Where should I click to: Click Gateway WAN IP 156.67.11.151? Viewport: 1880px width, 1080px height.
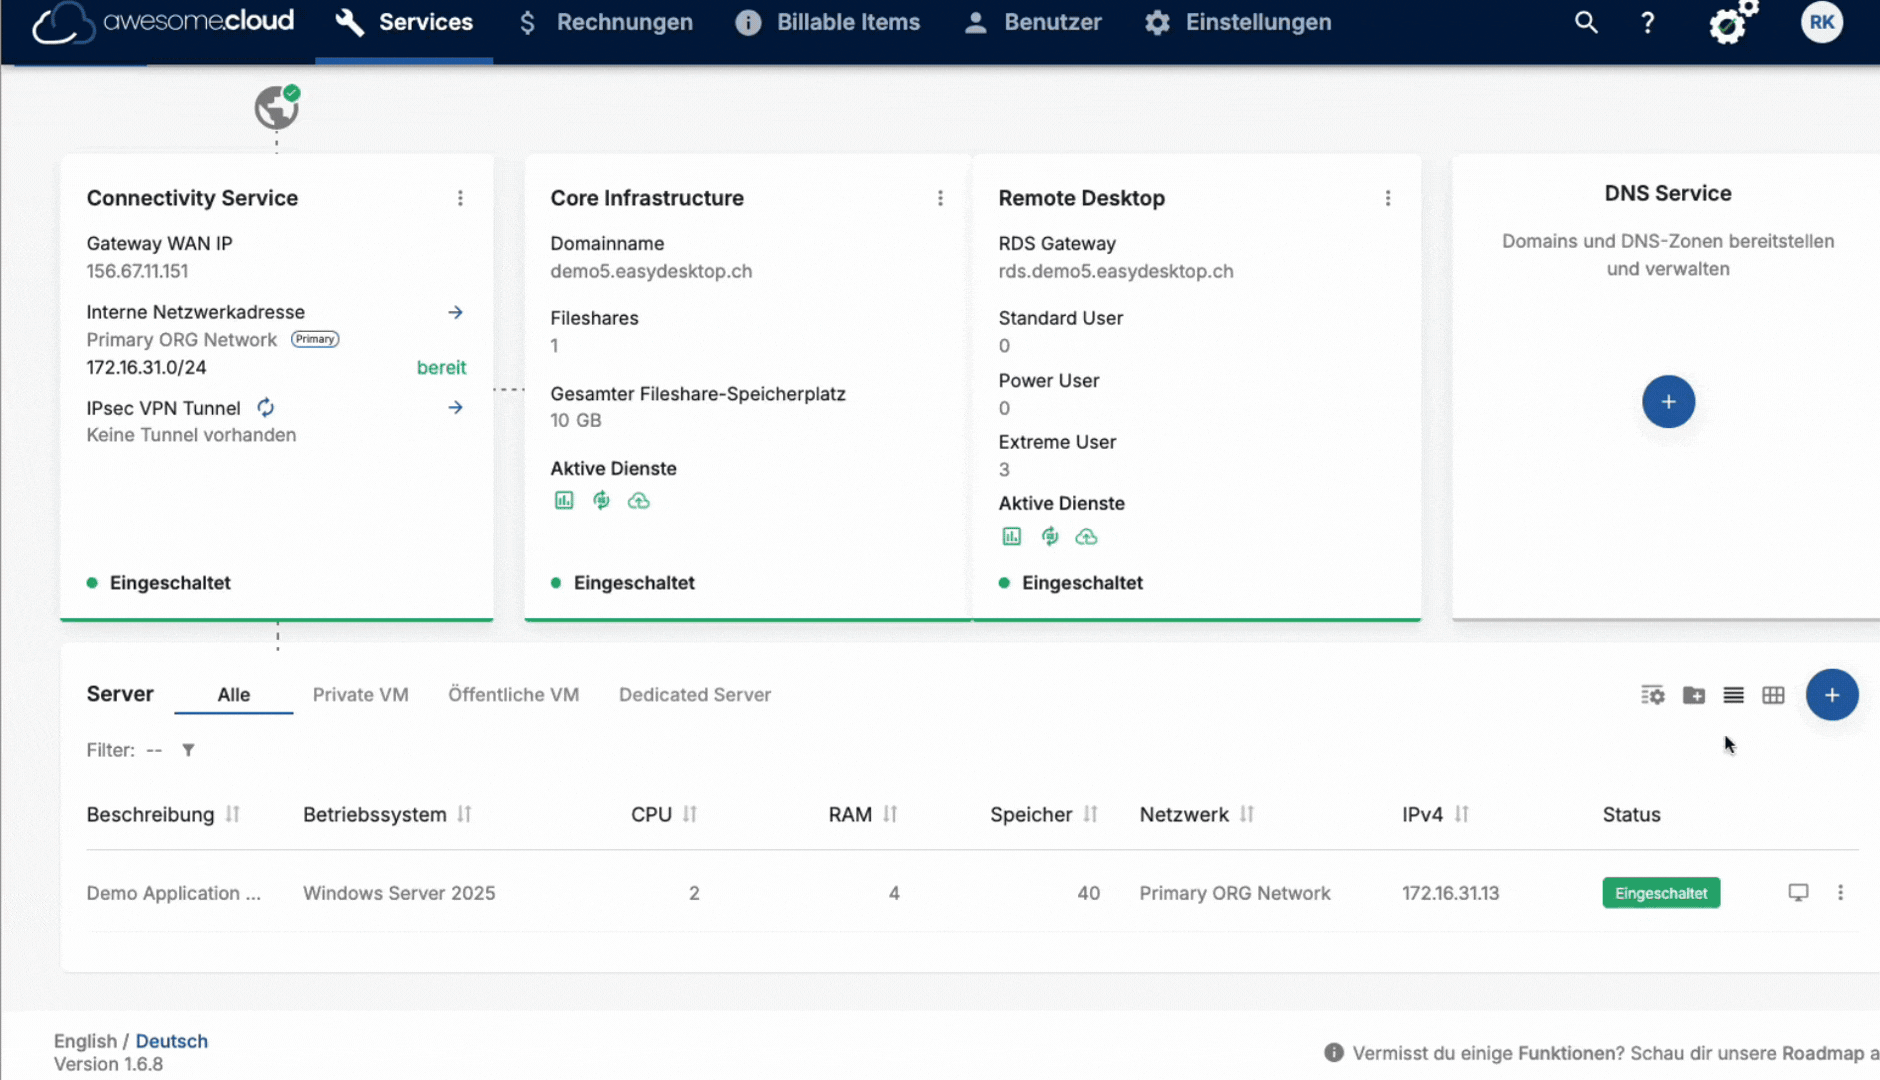(137, 271)
